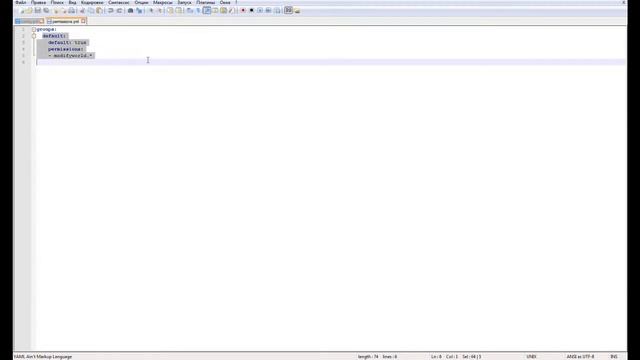
Task: Toggle the highlighted Indent Guide icon
Action: tap(207, 11)
